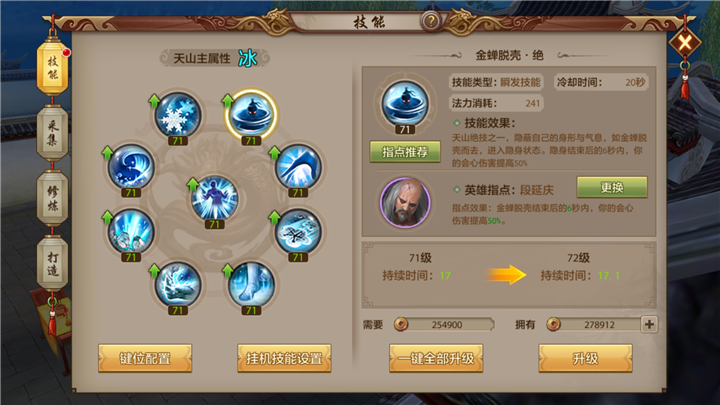Select the ice rocks burst skill icon
The image size is (720, 405).
click(131, 231)
